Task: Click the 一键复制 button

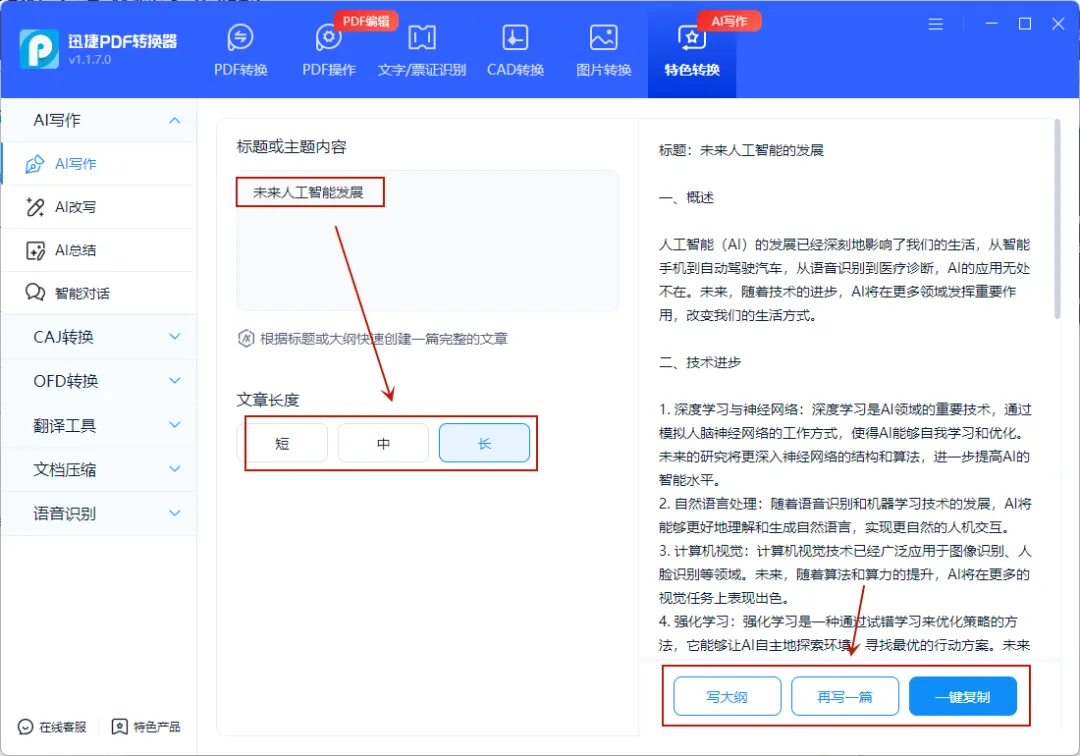Action: pos(963,697)
